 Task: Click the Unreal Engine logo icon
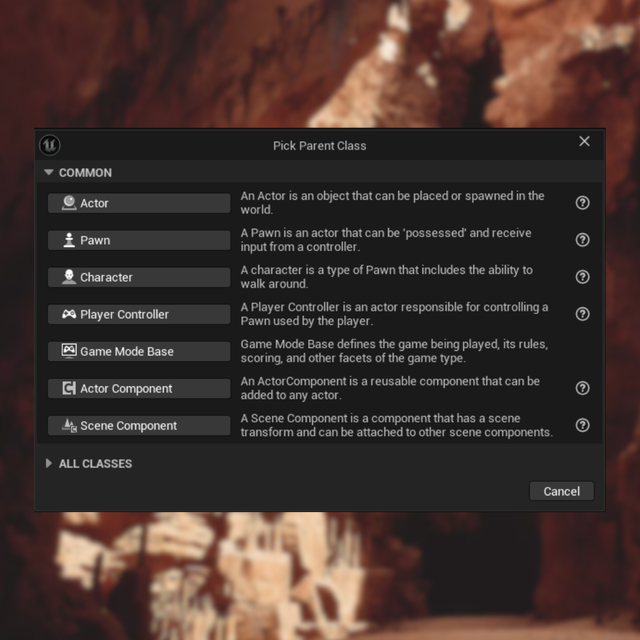50,145
